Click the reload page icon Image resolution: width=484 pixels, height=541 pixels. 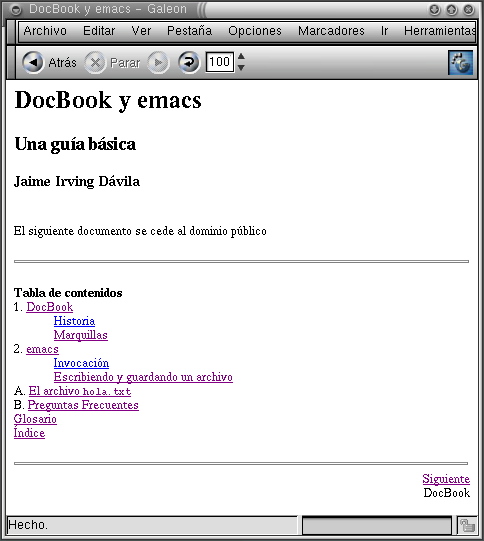coord(189,62)
